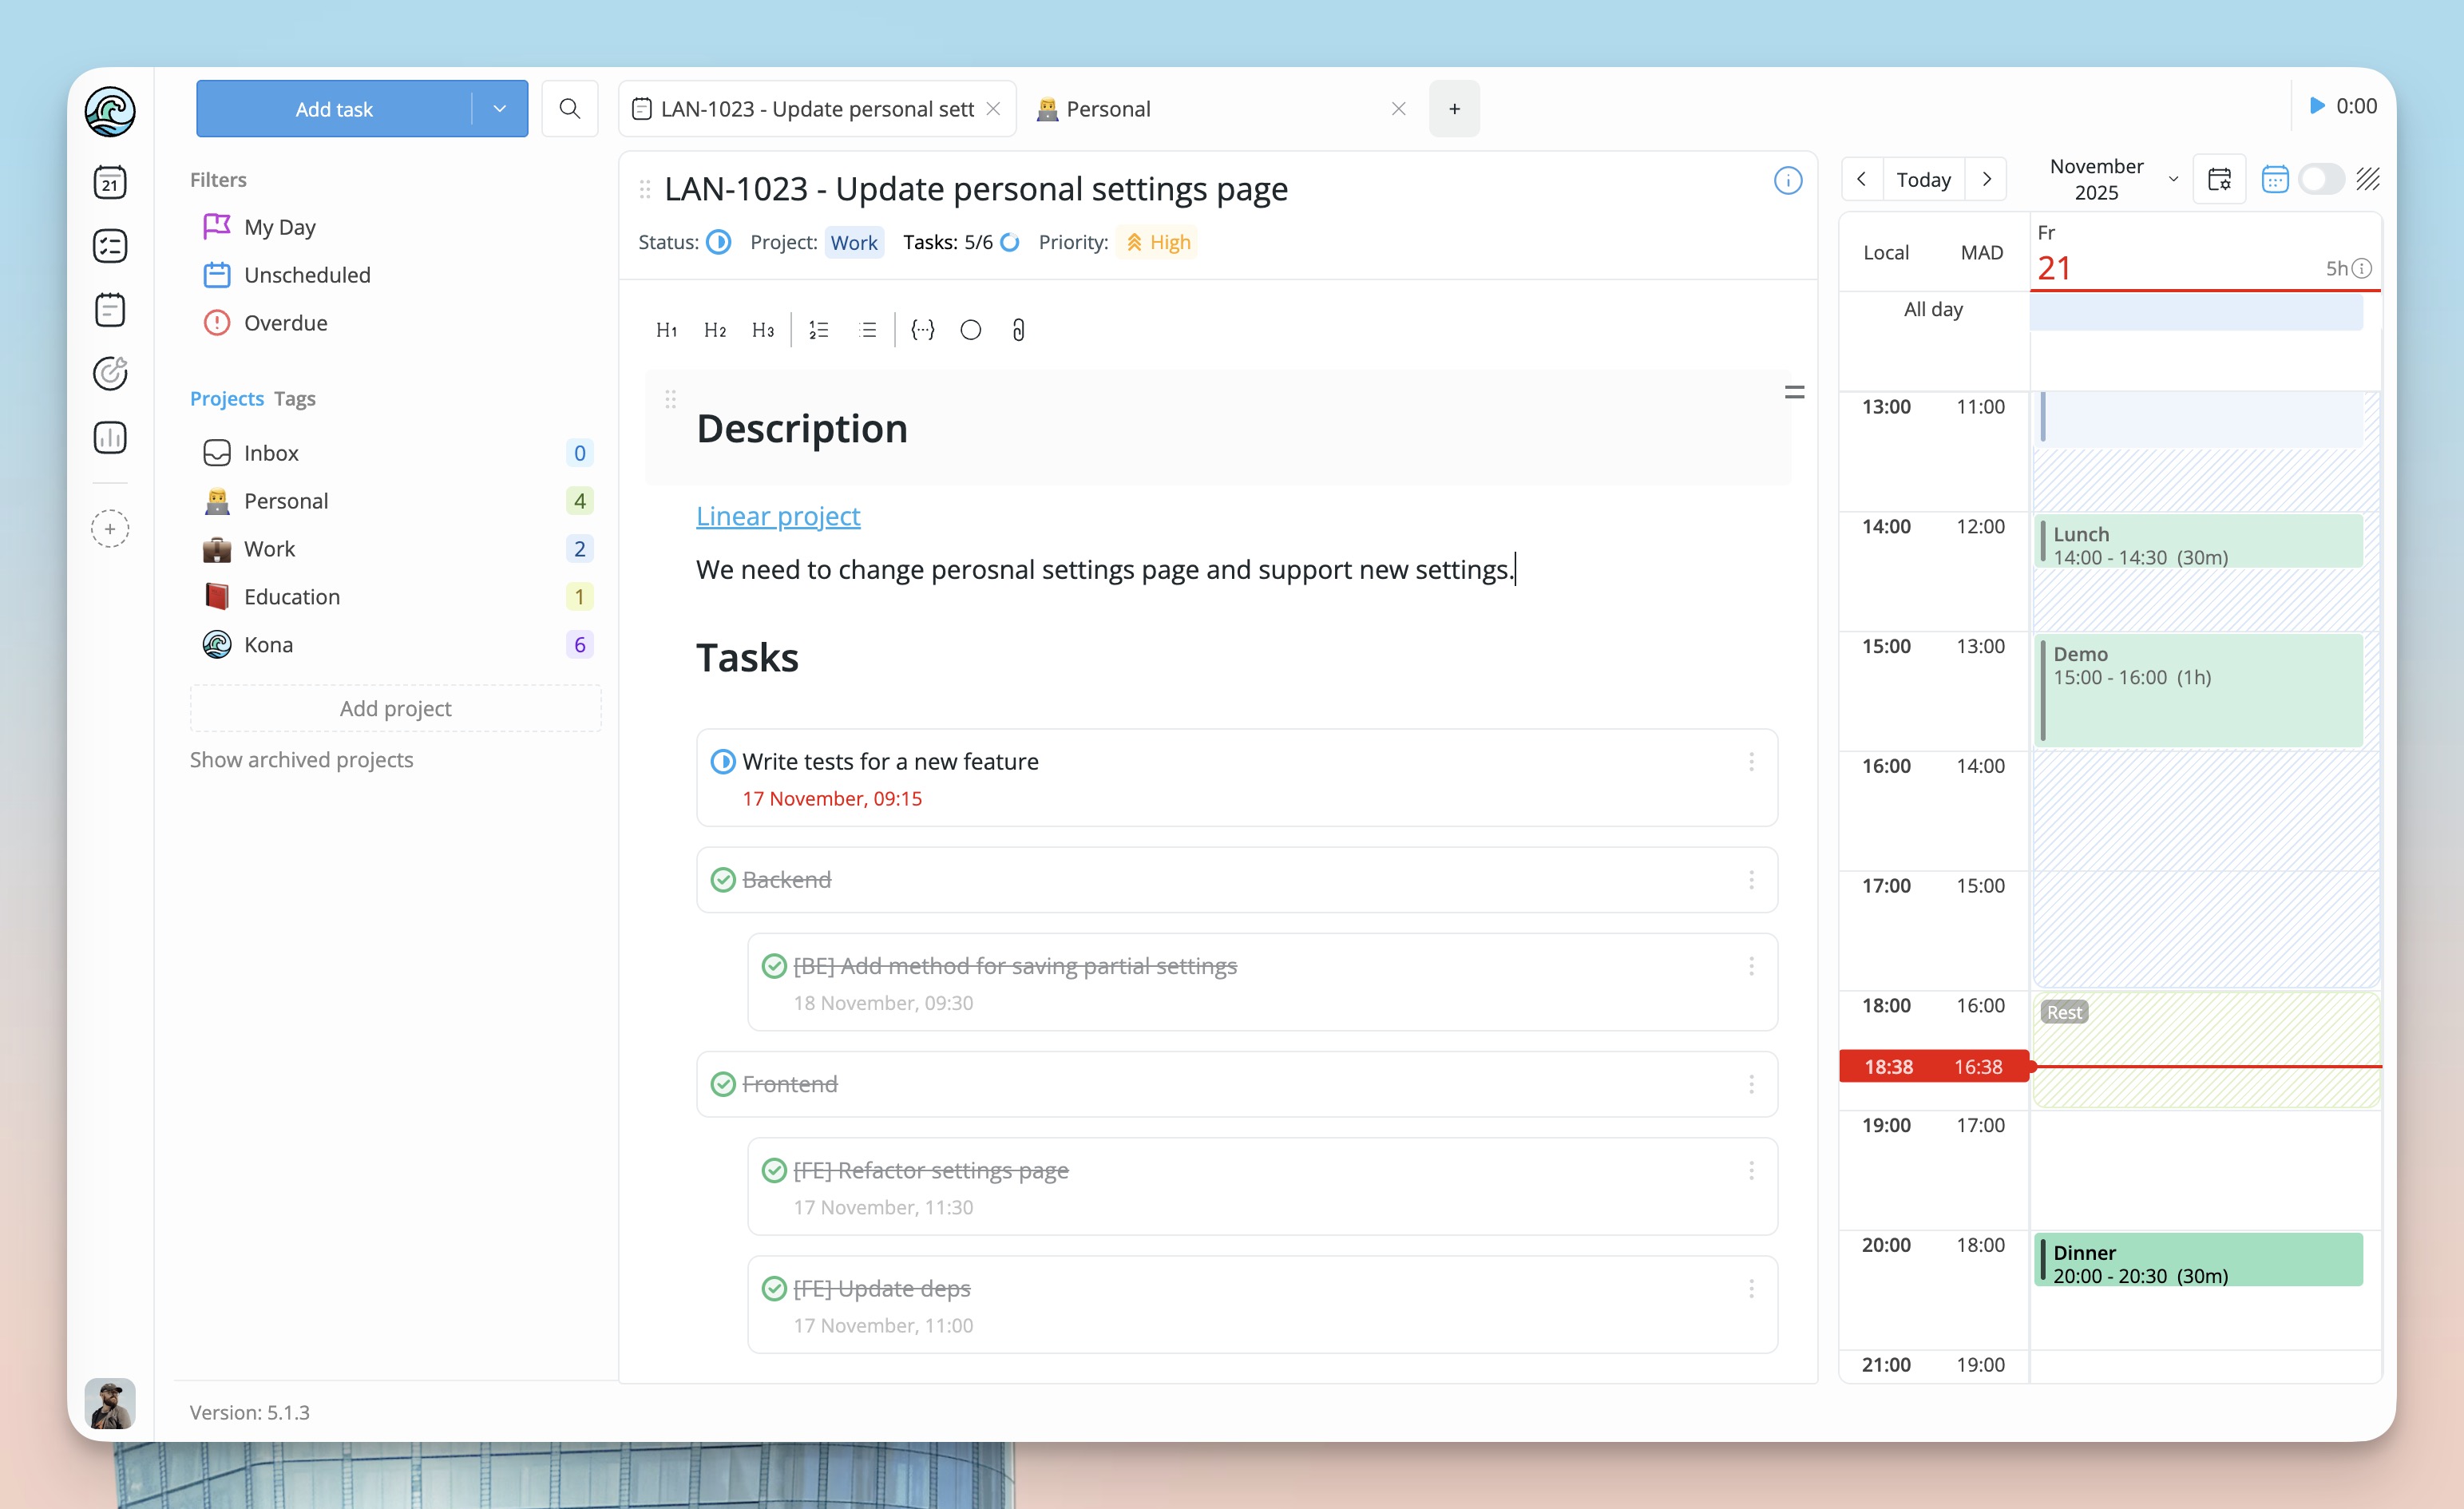Open the Add task dropdown arrow
This screenshot has width=2464, height=1509.
click(500, 108)
